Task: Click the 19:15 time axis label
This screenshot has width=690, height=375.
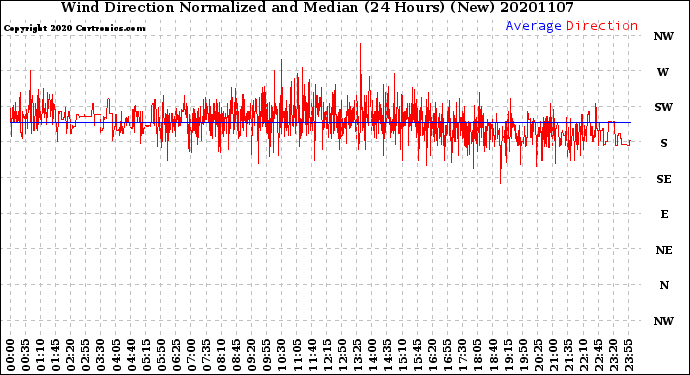Action: coord(508,355)
